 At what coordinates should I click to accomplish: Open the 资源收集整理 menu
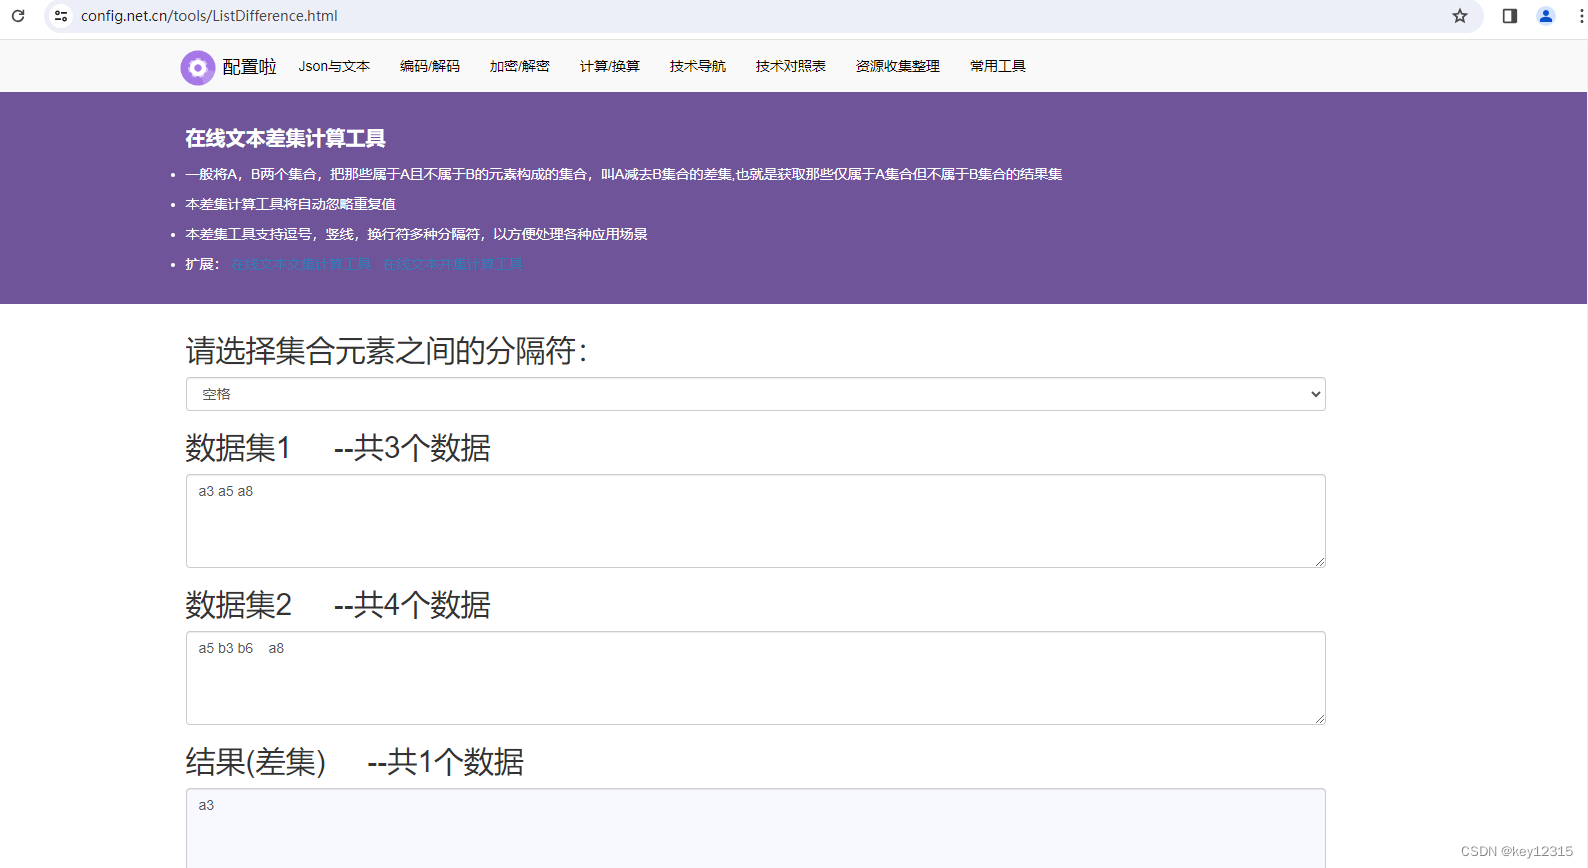(x=898, y=66)
